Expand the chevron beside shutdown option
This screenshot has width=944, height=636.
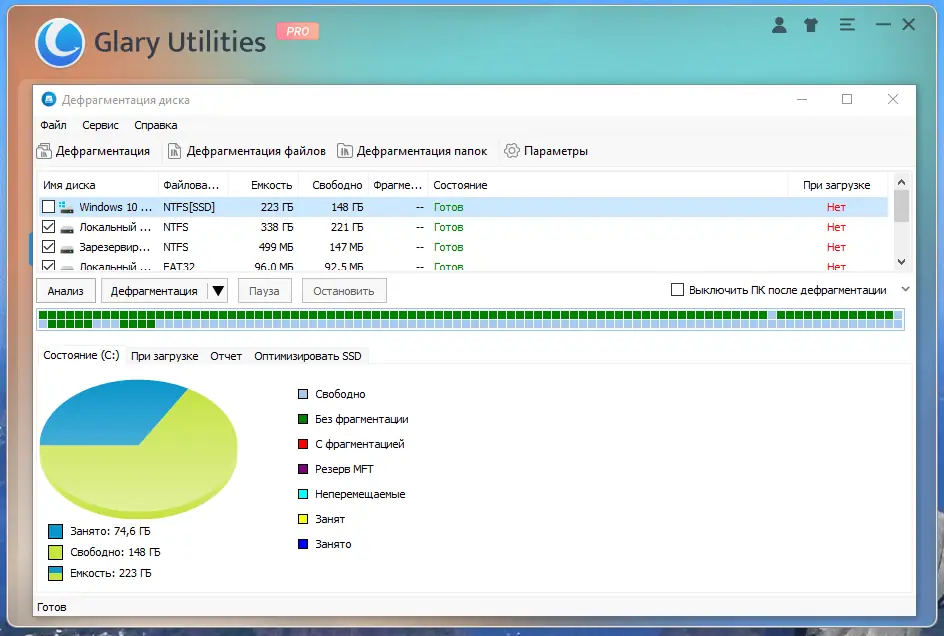click(905, 290)
